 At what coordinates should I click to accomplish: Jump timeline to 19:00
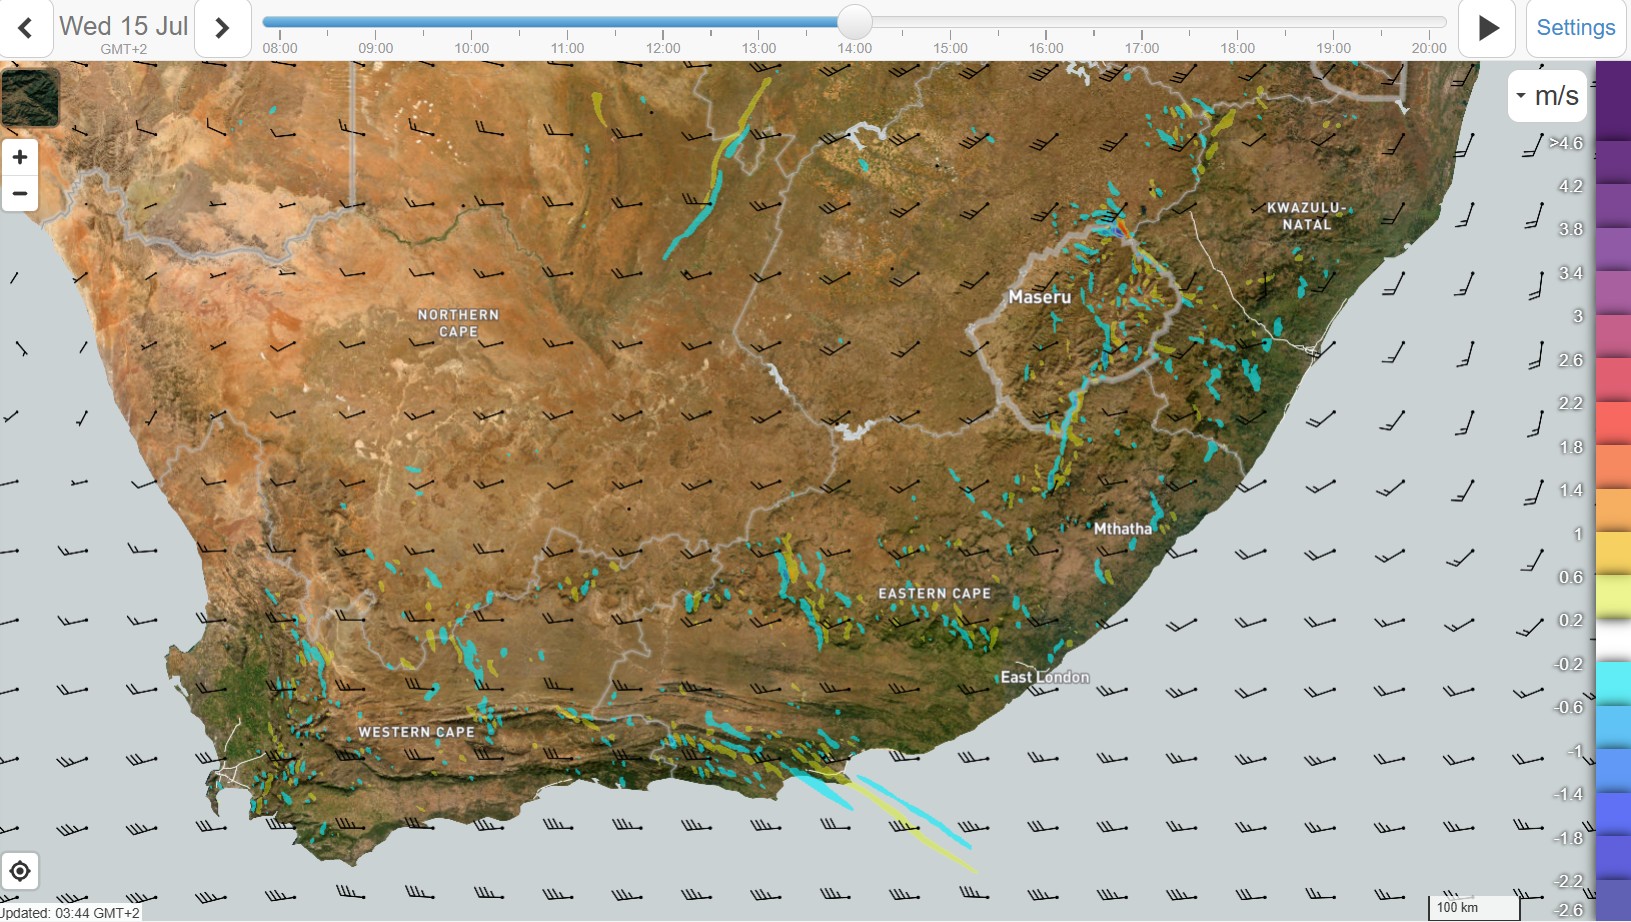click(1333, 47)
